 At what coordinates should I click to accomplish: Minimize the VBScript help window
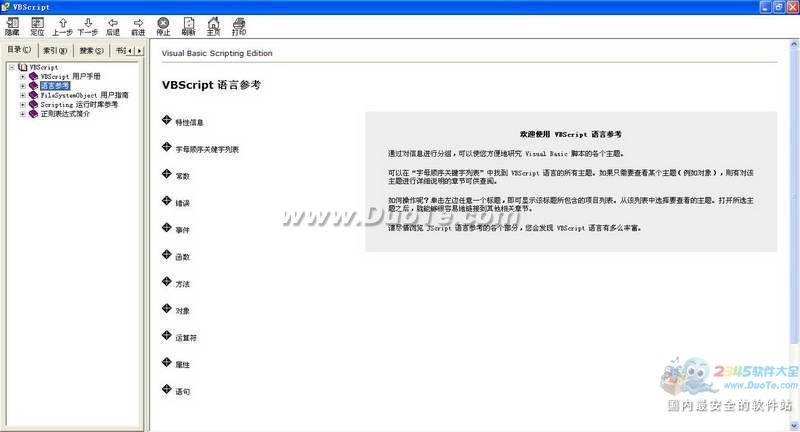(x=765, y=7)
